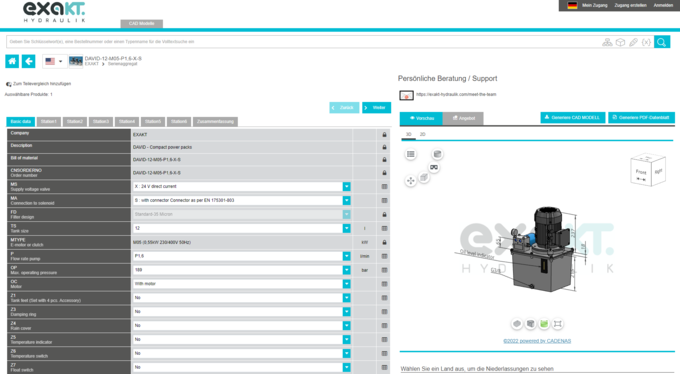This screenshot has width=680, height=374.
Task: Open the variable search (x) icon
Action: point(646,42)
